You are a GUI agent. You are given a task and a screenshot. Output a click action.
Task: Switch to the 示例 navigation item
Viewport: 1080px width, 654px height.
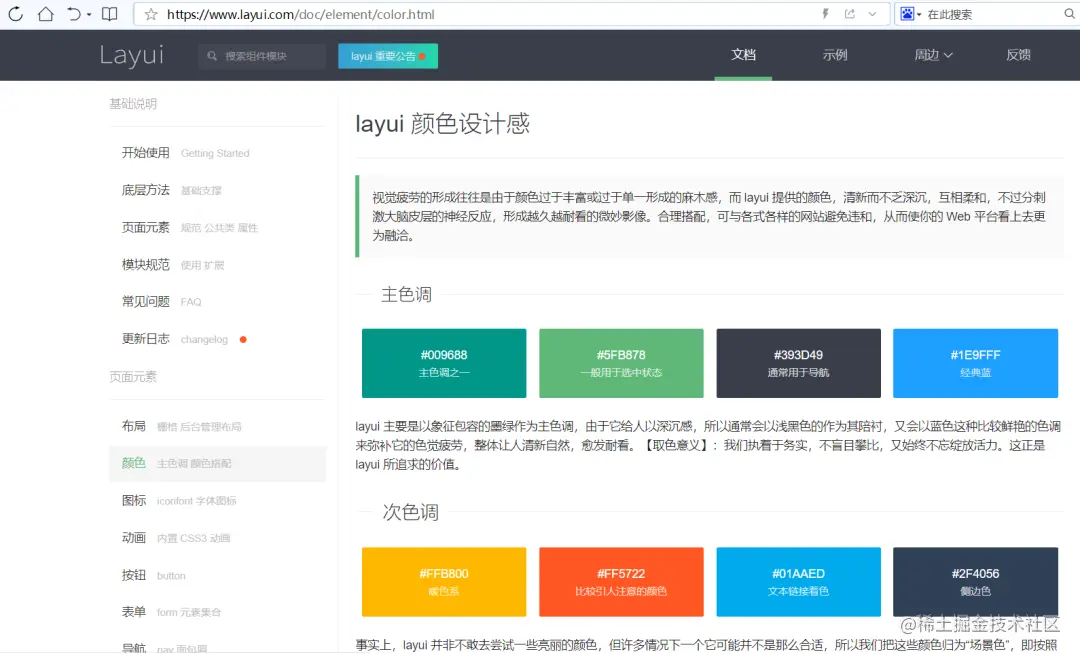[835, 55]
